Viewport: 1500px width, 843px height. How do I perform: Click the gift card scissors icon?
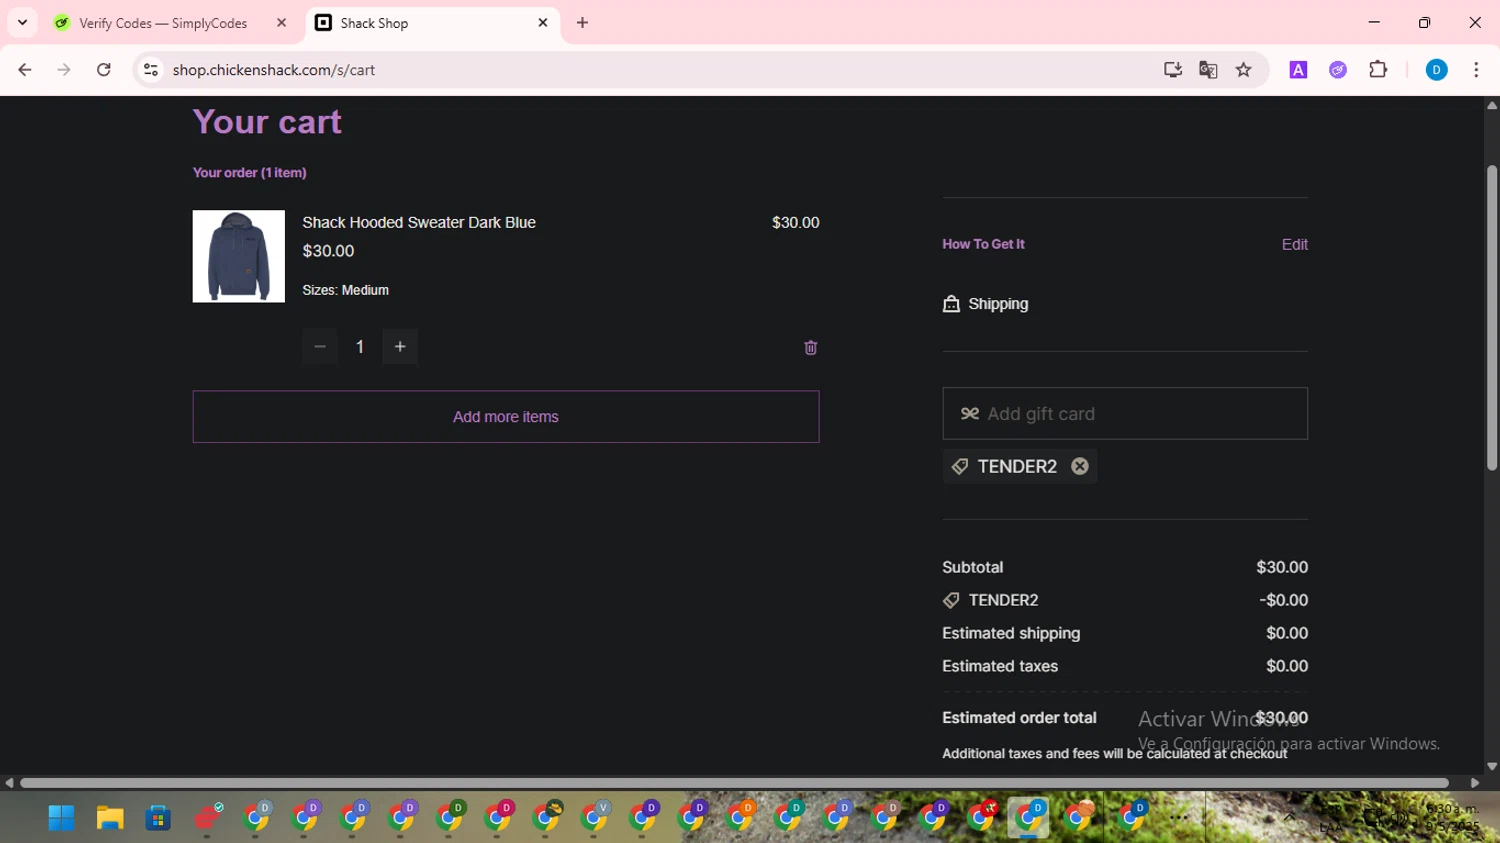coord(969,413)
